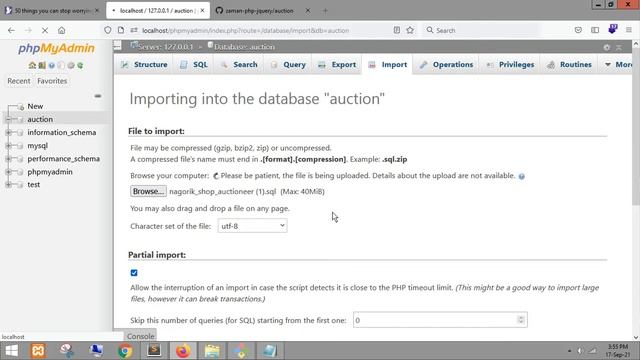Click the volume icon in system tray
The height and width of the screenshot is (360, 640).
point(580,351)
